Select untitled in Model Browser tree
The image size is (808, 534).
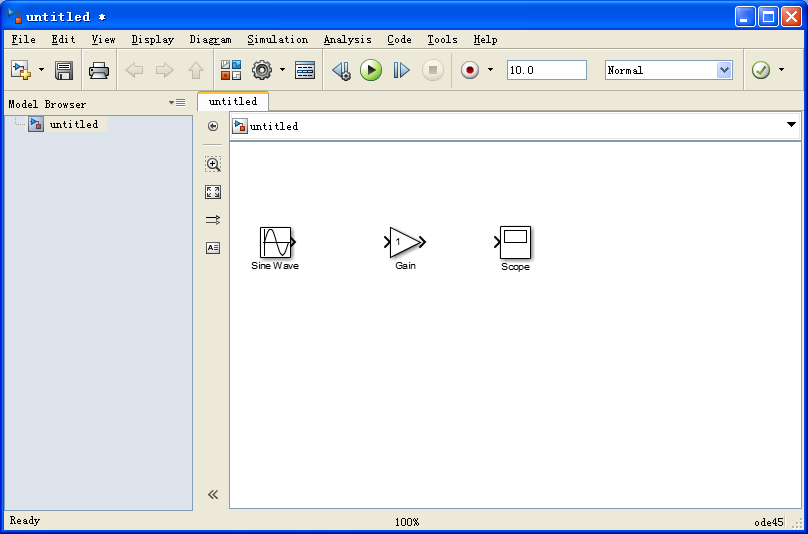tap(74, 124)
